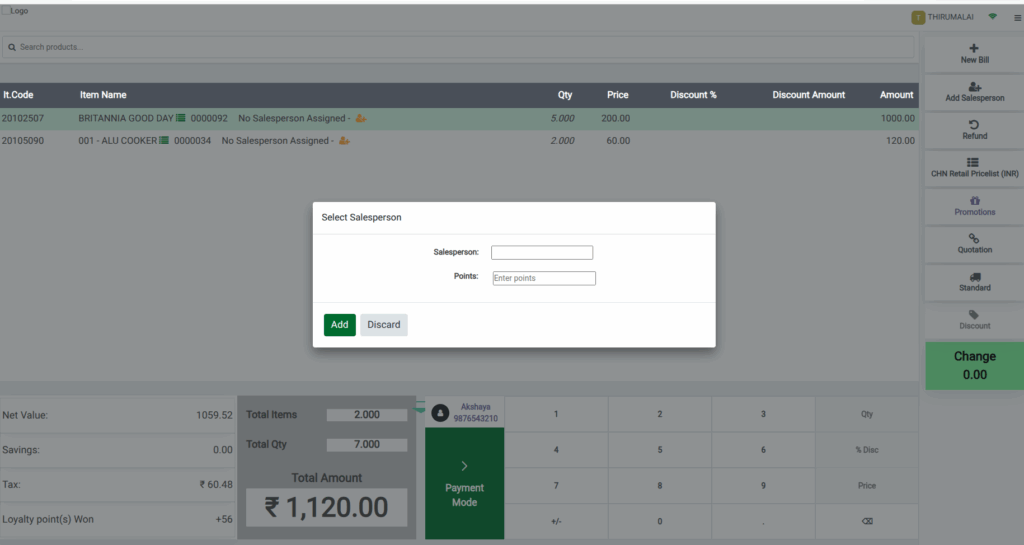Viewport: 1024px width, 545px height.
Task: Click the Search products box
Action: click(x=458, y=47)
